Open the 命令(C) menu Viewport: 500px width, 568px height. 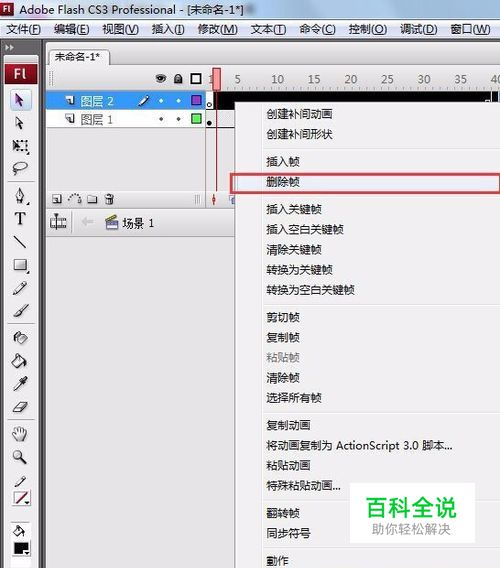(317, 29)
